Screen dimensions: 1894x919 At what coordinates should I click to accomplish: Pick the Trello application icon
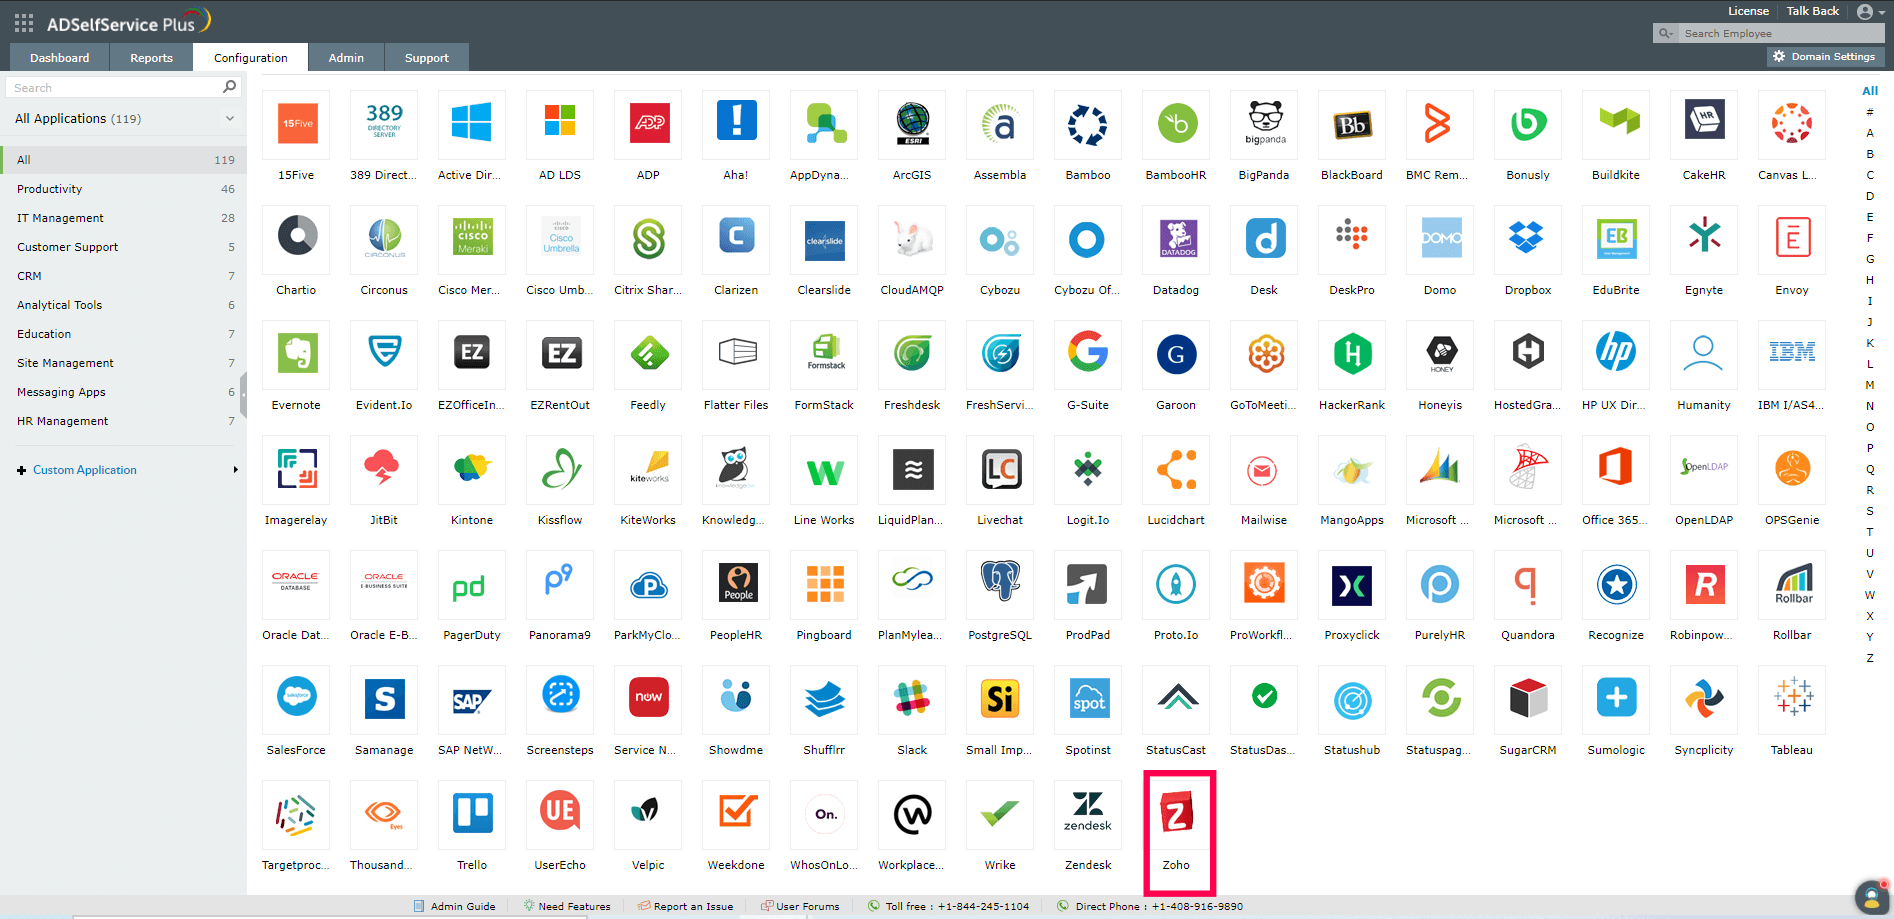pyautogui.click(x=472, y=814)
